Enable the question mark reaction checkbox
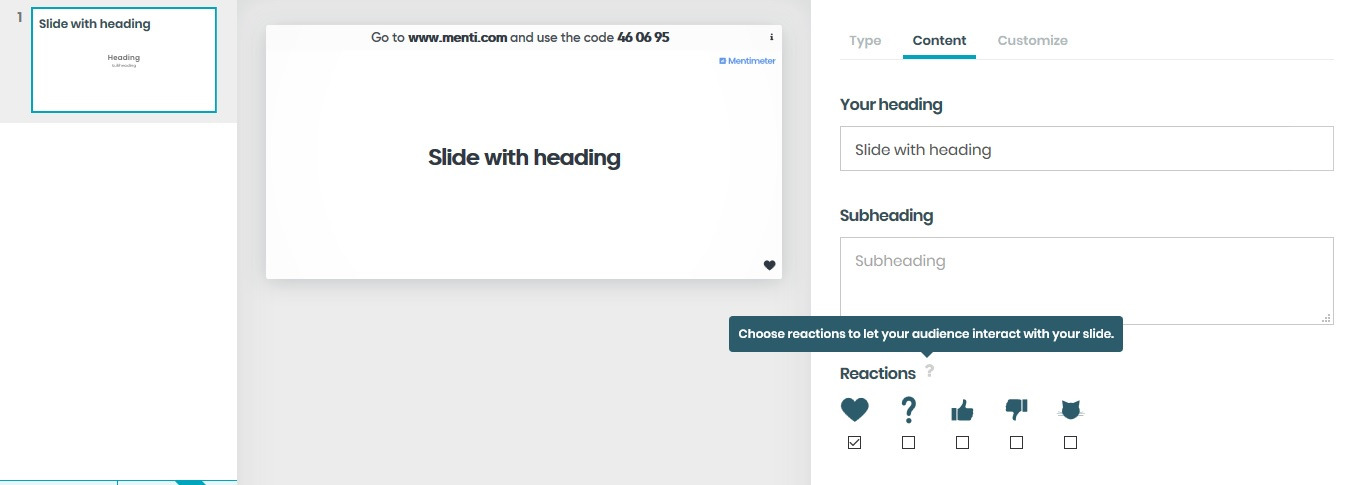1363x485 pixels. (908, 443)
